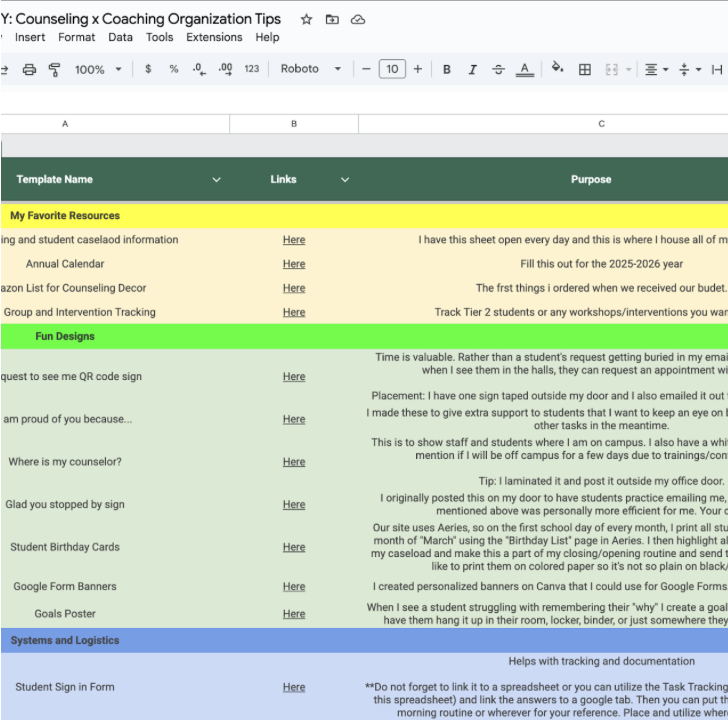Open vertical align options
This screenshot has height=720, width=728.
(689, 70)
